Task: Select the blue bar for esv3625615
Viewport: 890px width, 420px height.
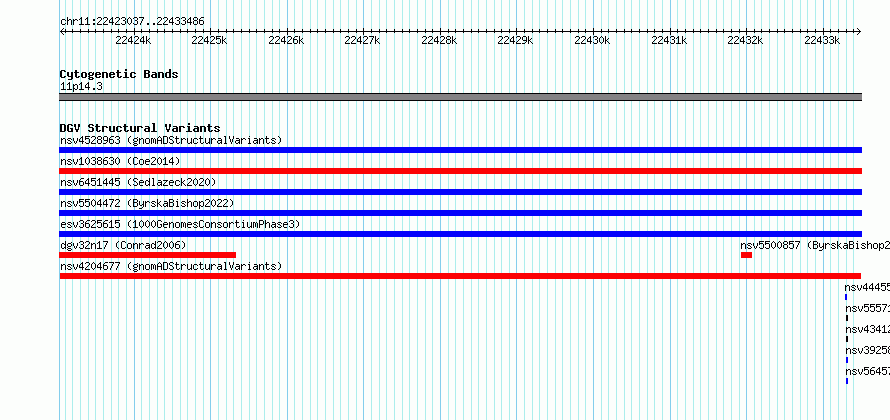Action: click(460, 234)
